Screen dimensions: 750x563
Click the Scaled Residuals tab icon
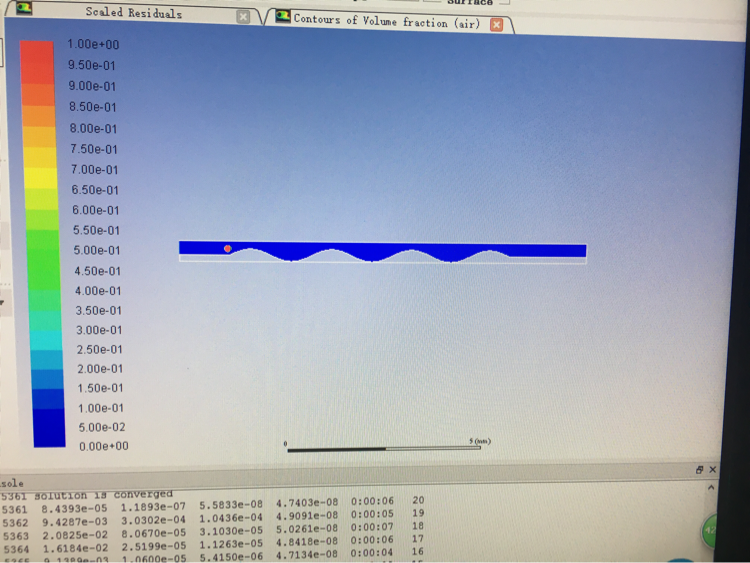tap(24, 8)
